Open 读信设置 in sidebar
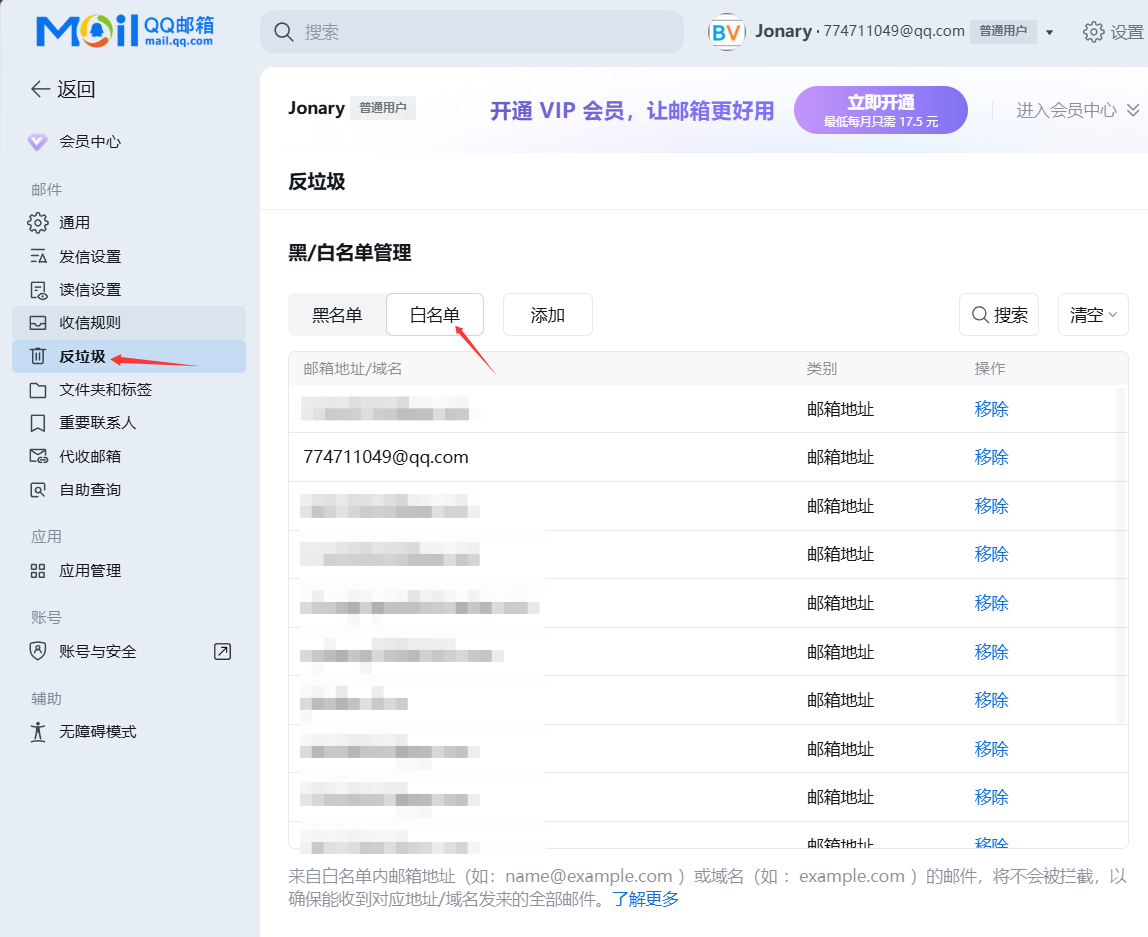Image resolution: width=1148 pixels, height=937 pixels. (129, 290)
